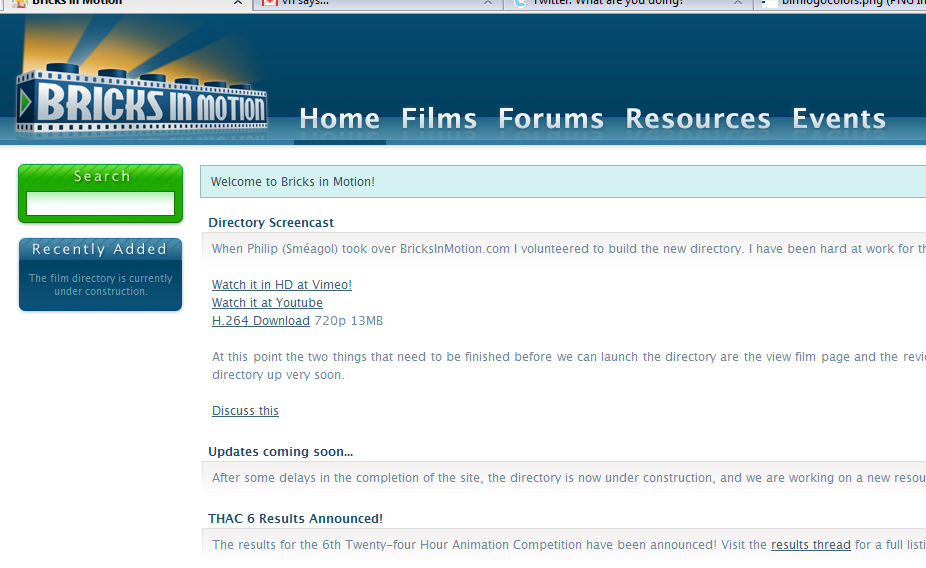Follow the Watch it in HD at Vimeo link
This screenshot has width=926, height=568.
pos(282,285)
